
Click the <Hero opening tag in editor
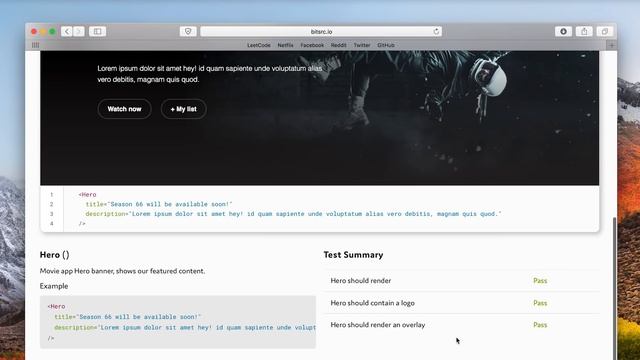tap(87, 195)
